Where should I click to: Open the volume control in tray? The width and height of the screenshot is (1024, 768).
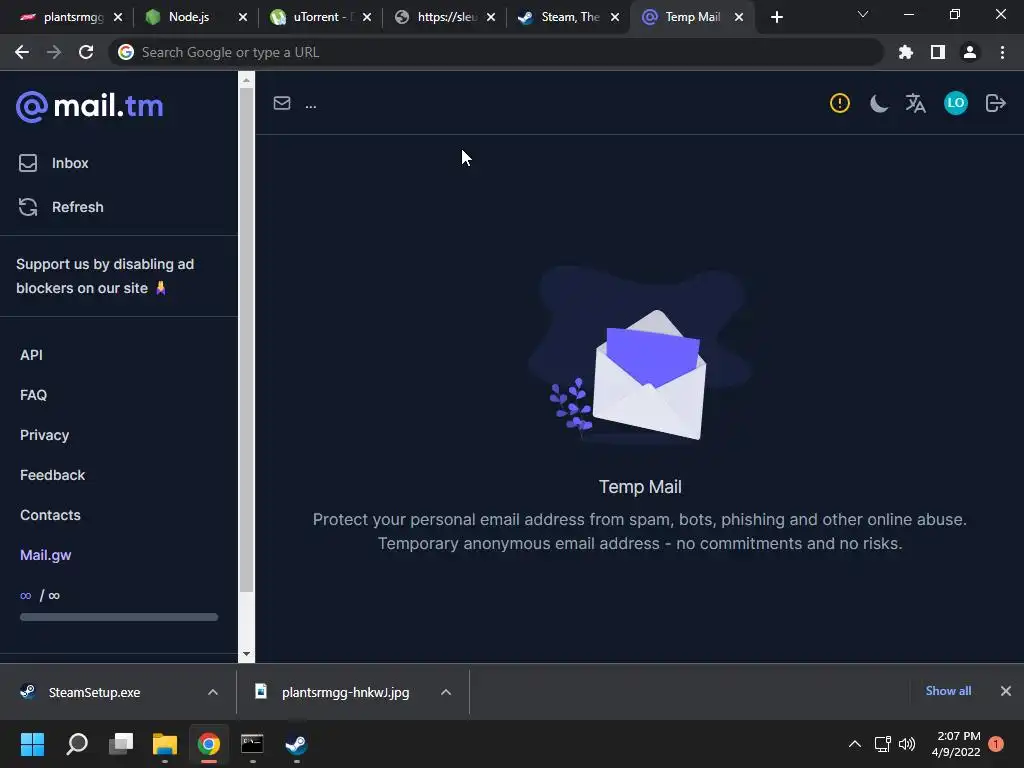point(907,744)
